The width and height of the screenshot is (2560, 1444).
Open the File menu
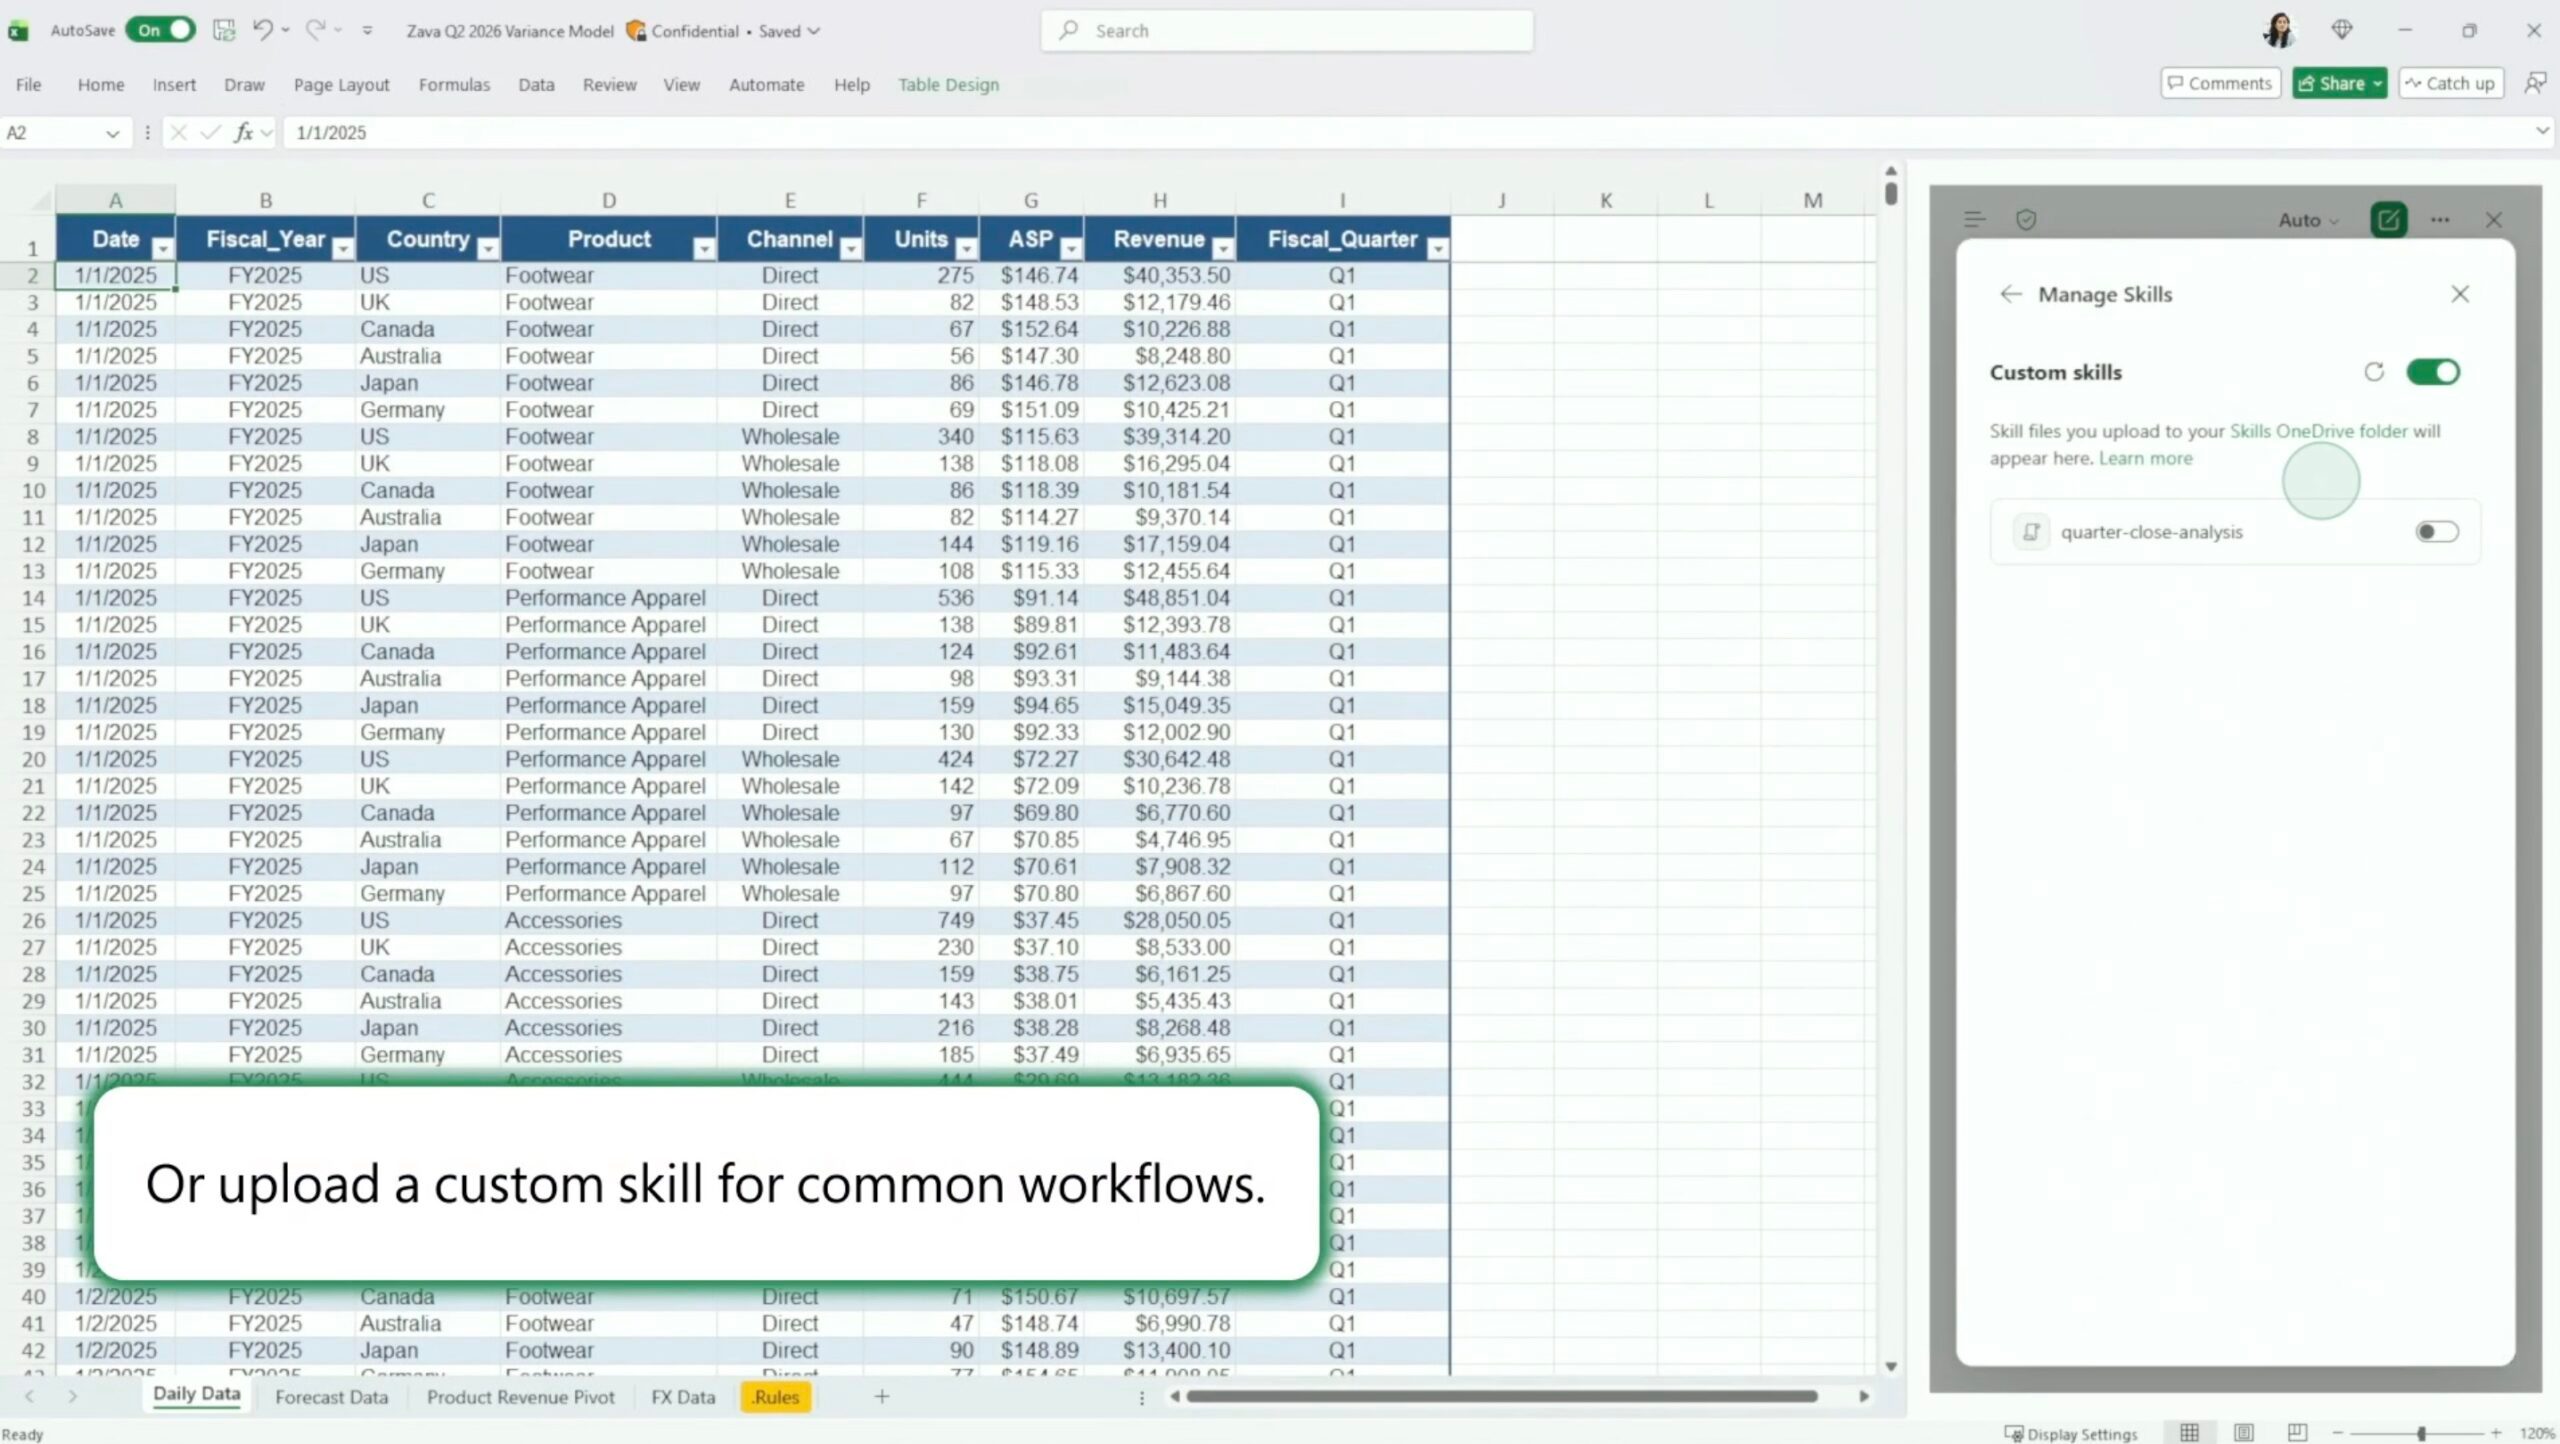point(28,85)
